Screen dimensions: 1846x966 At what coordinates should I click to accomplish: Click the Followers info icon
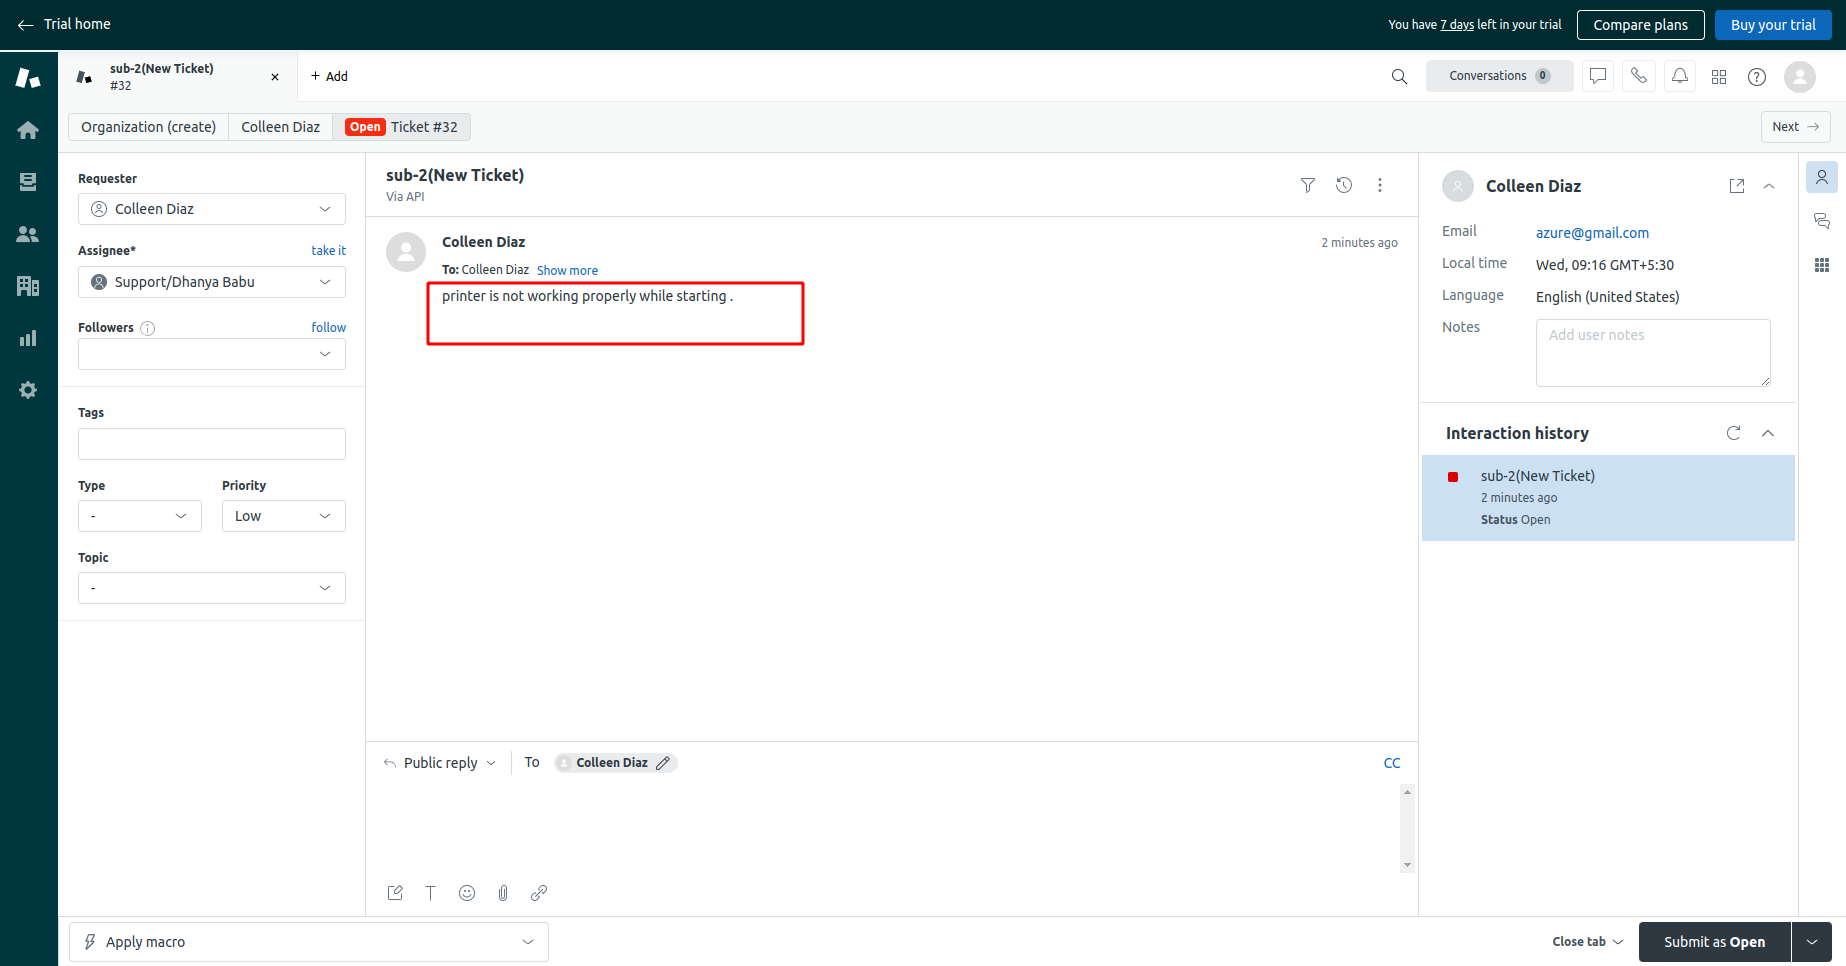point(148,328)
